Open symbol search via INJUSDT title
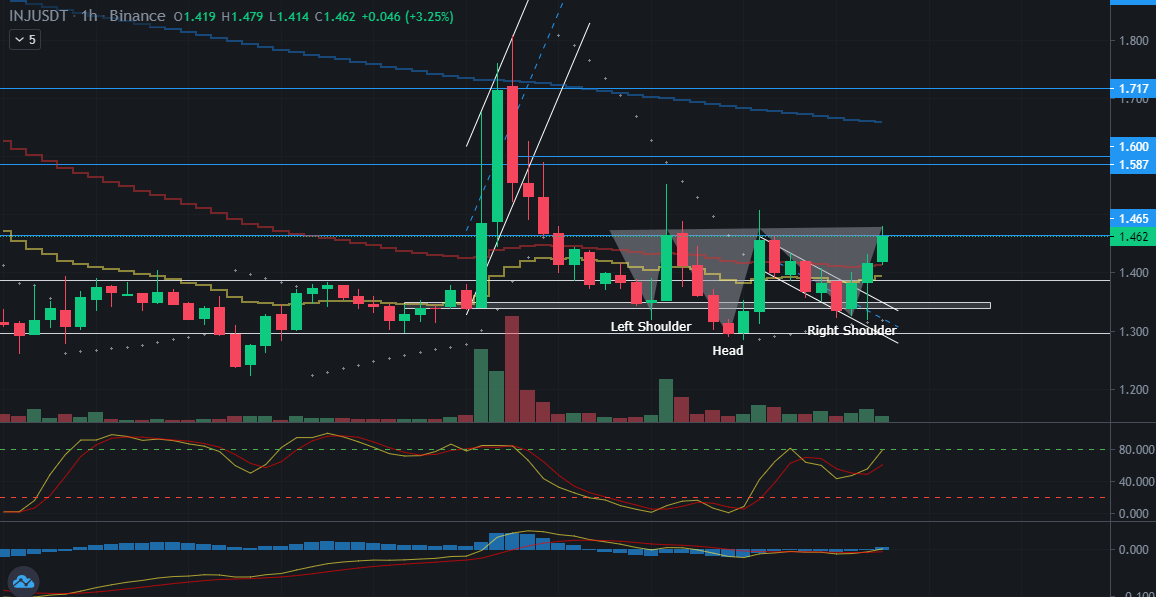Screen dimensions: 1156x597 [x=38, y=15]
